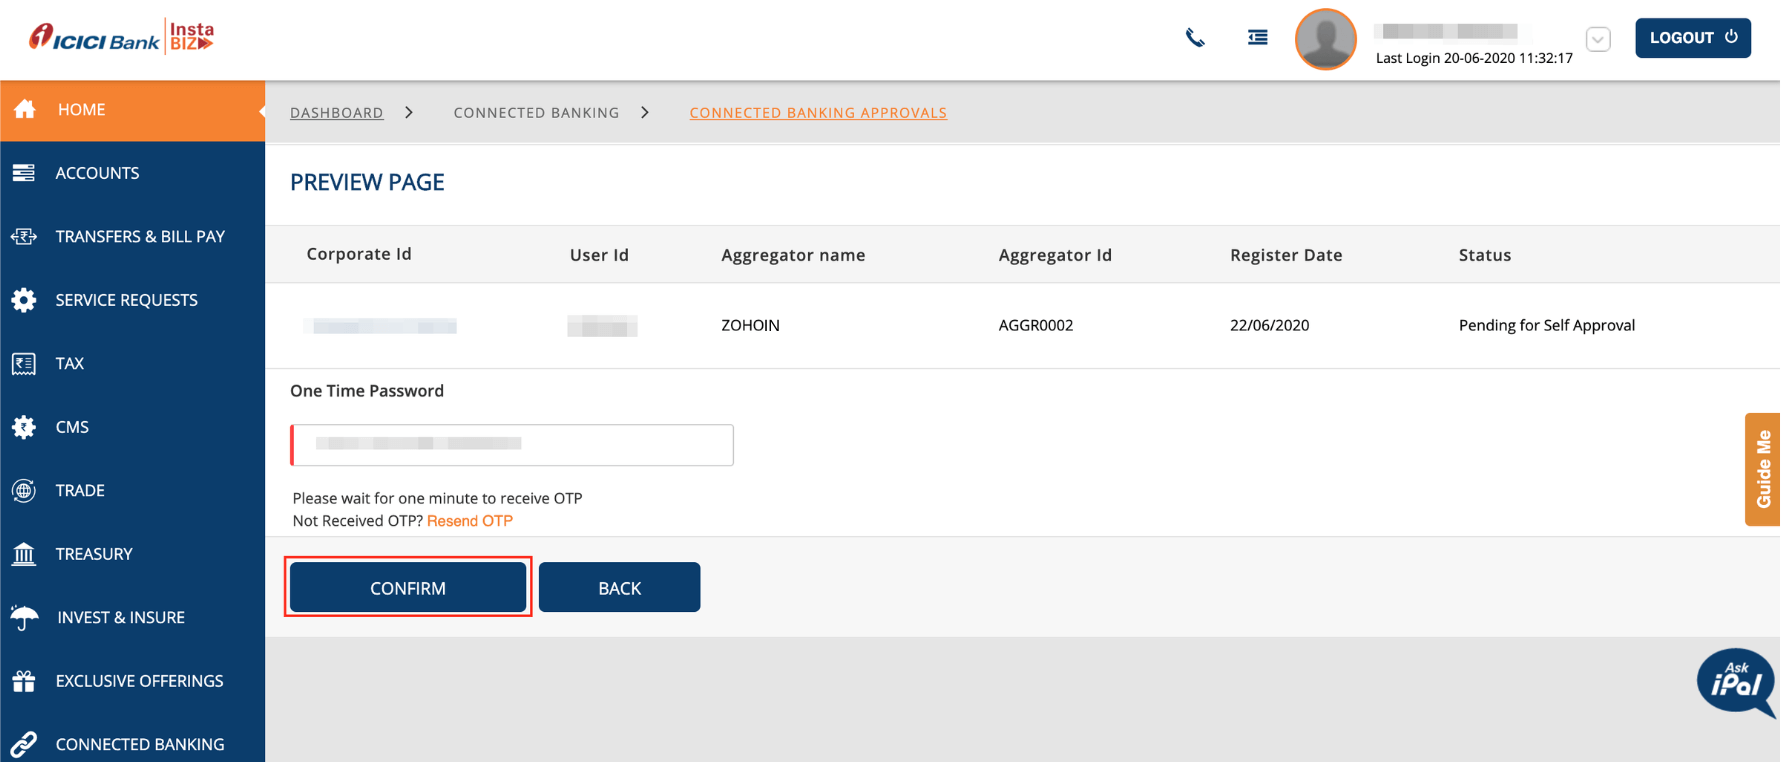Click the Connected Banking link icon

[x=24, y=744]
